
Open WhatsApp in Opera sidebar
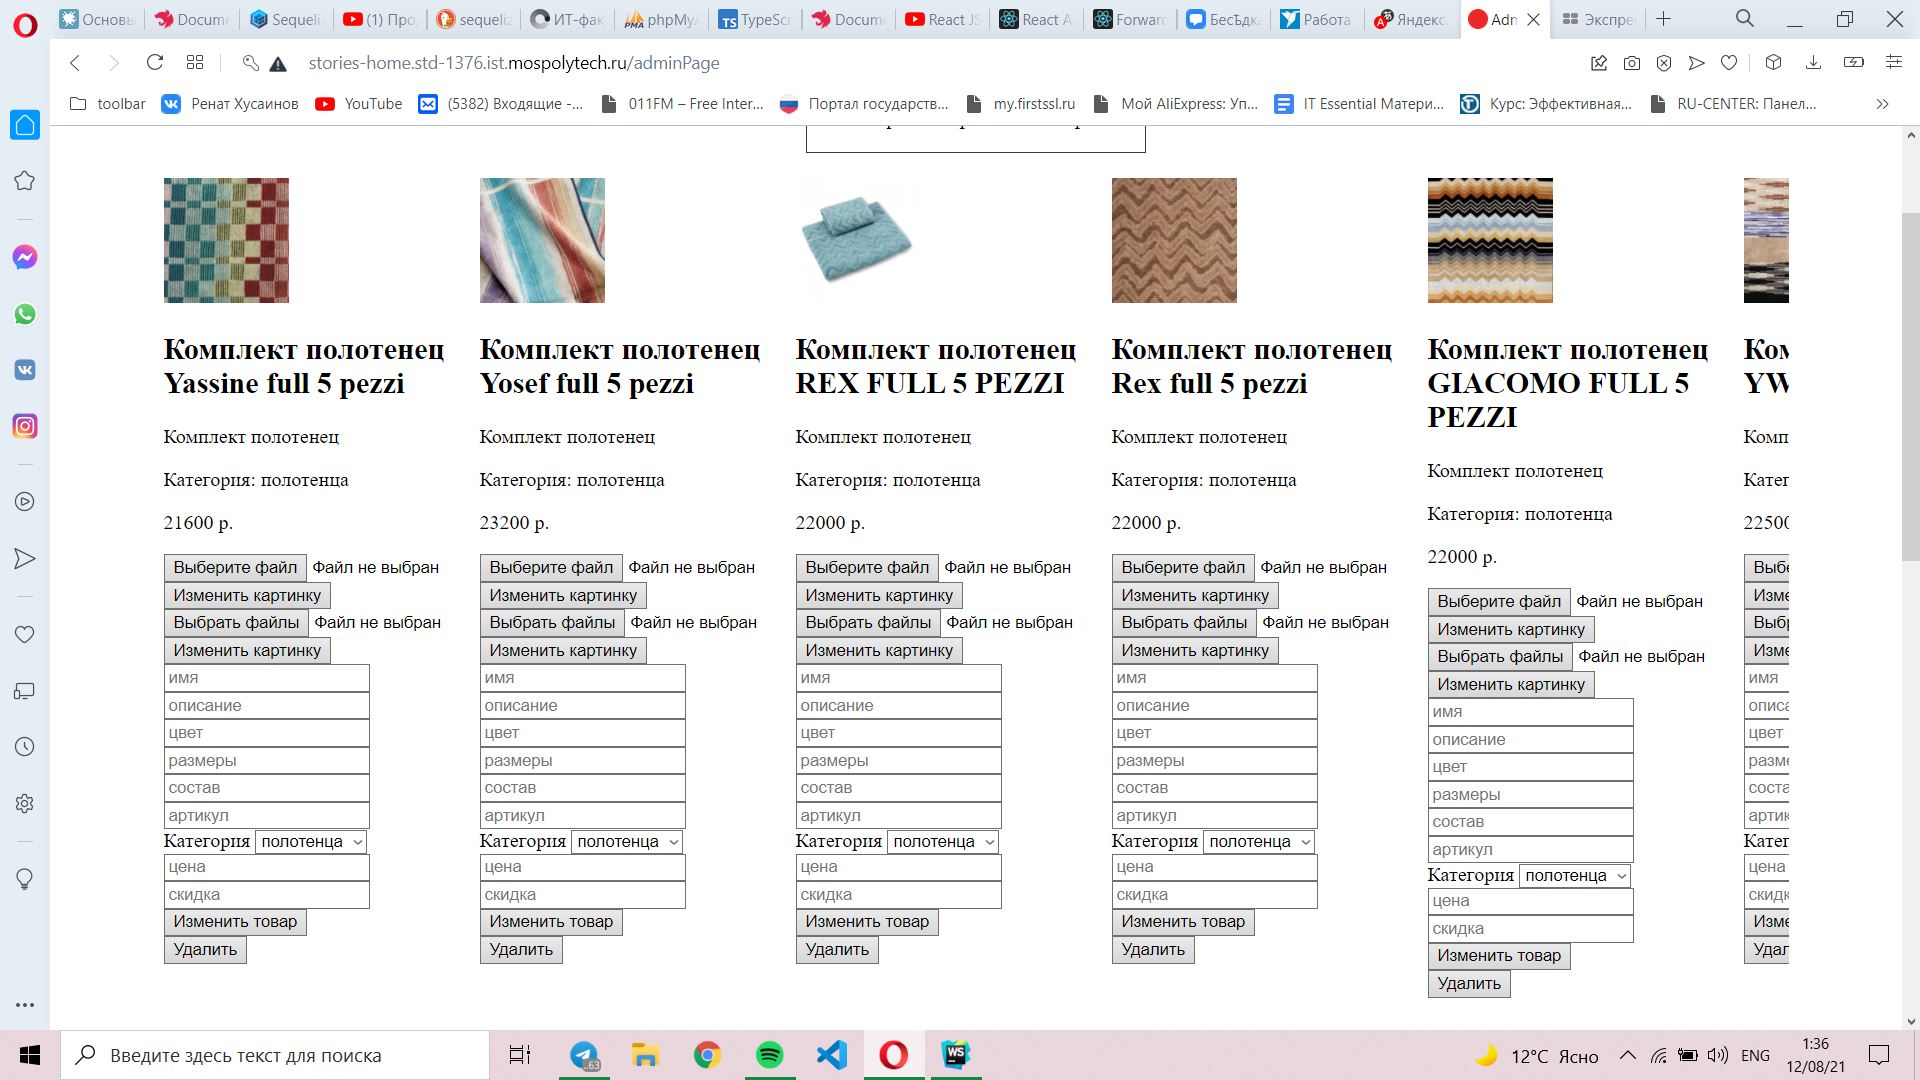coord(25,314)
